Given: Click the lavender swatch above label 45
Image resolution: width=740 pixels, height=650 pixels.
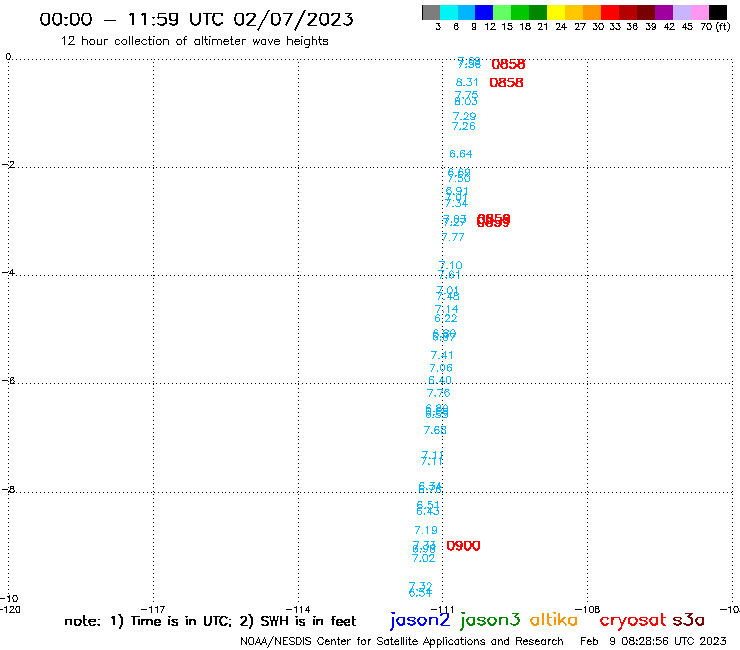Looking at the screenshot, I should (681, 13).
